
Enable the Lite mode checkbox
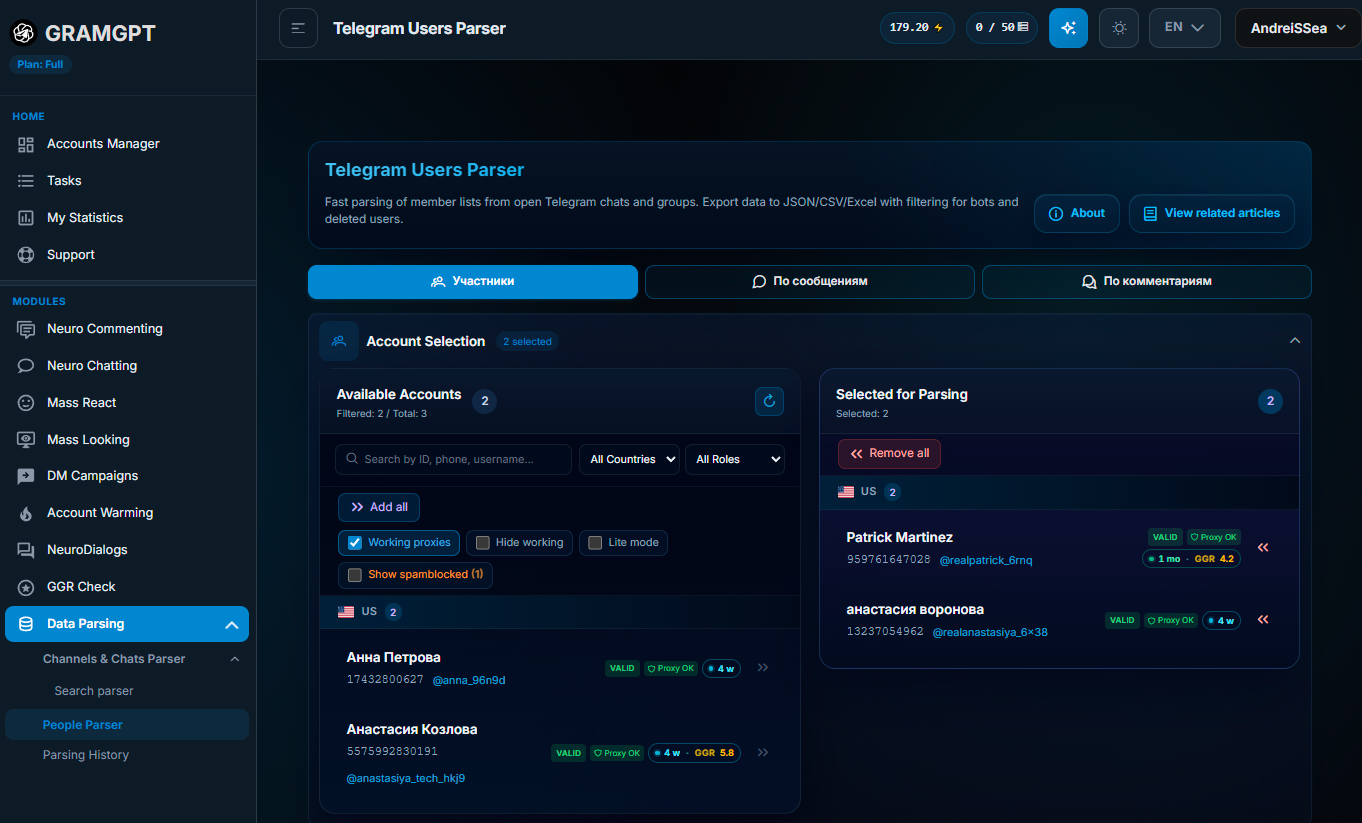tap(595, 543)
